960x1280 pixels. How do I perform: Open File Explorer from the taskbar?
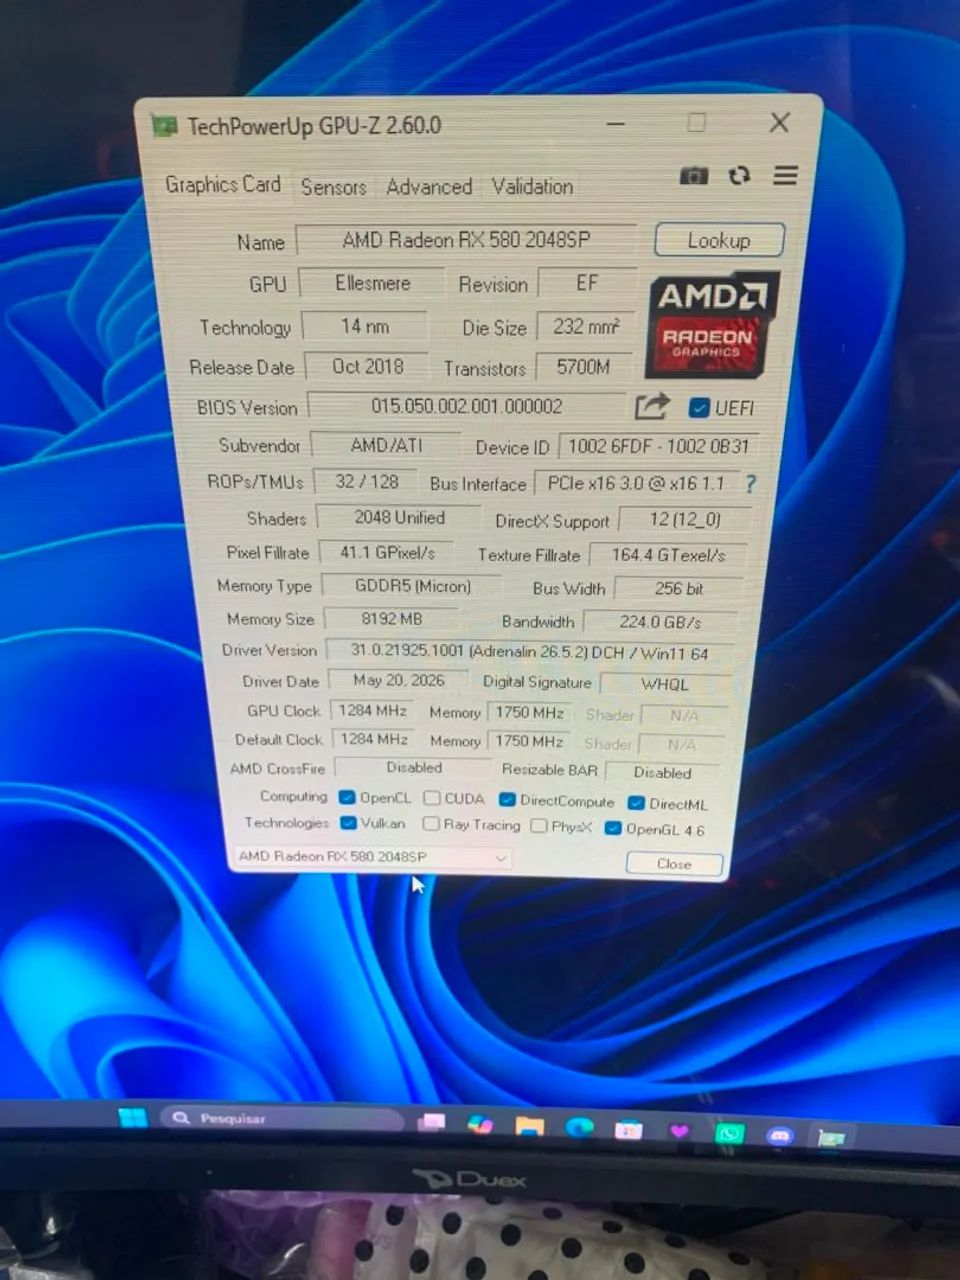[x=529, y=1127]
